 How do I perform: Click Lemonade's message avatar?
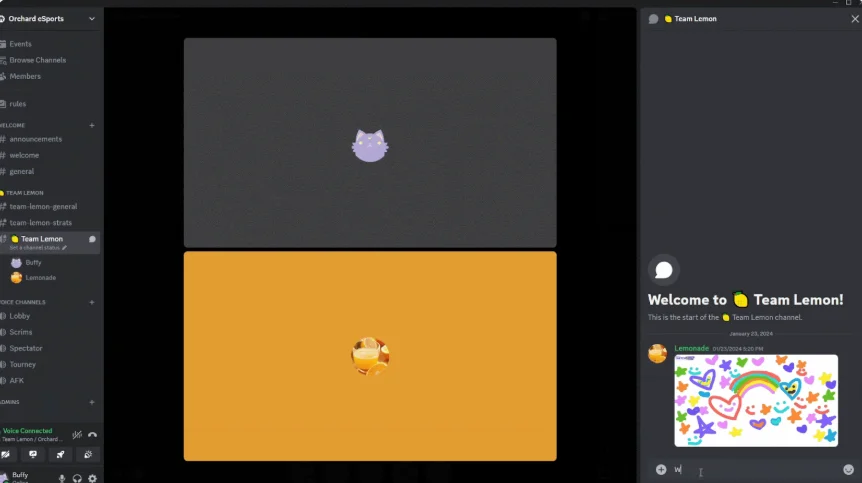coord(657,353)
